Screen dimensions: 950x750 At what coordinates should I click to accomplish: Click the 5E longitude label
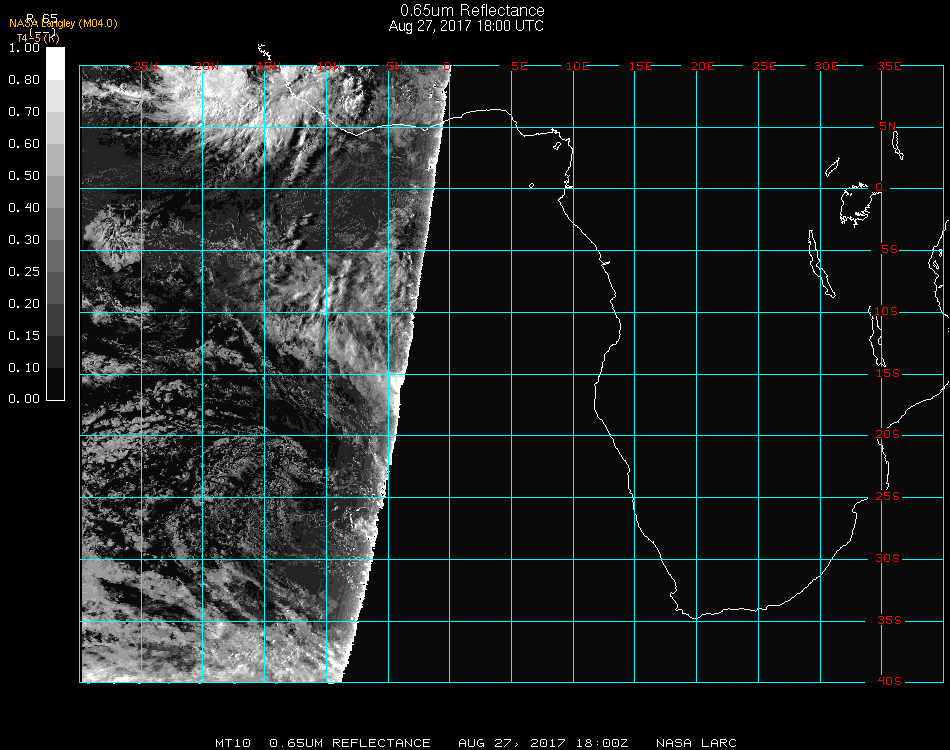click(x=519, y=66)
